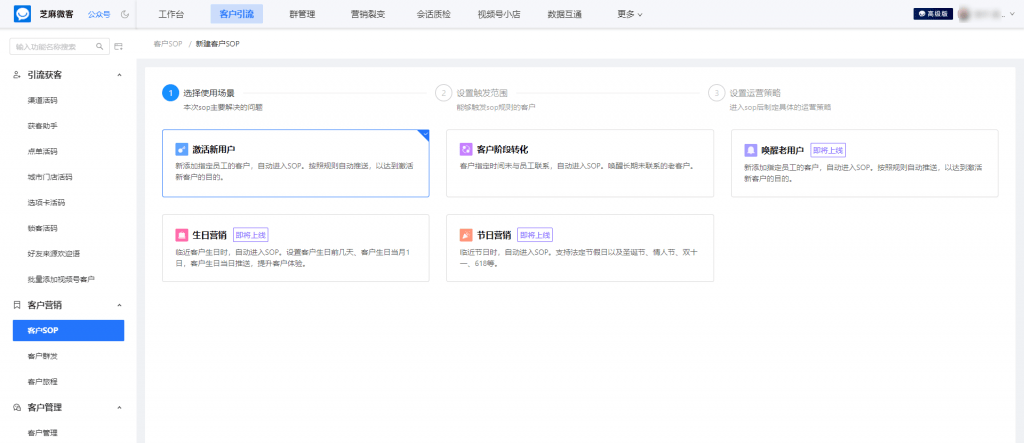Image resolution: width=1024 pixels, height=443 pixels.
Task: Click the 芝麻微客 logo icon
Action: point(22,14)
